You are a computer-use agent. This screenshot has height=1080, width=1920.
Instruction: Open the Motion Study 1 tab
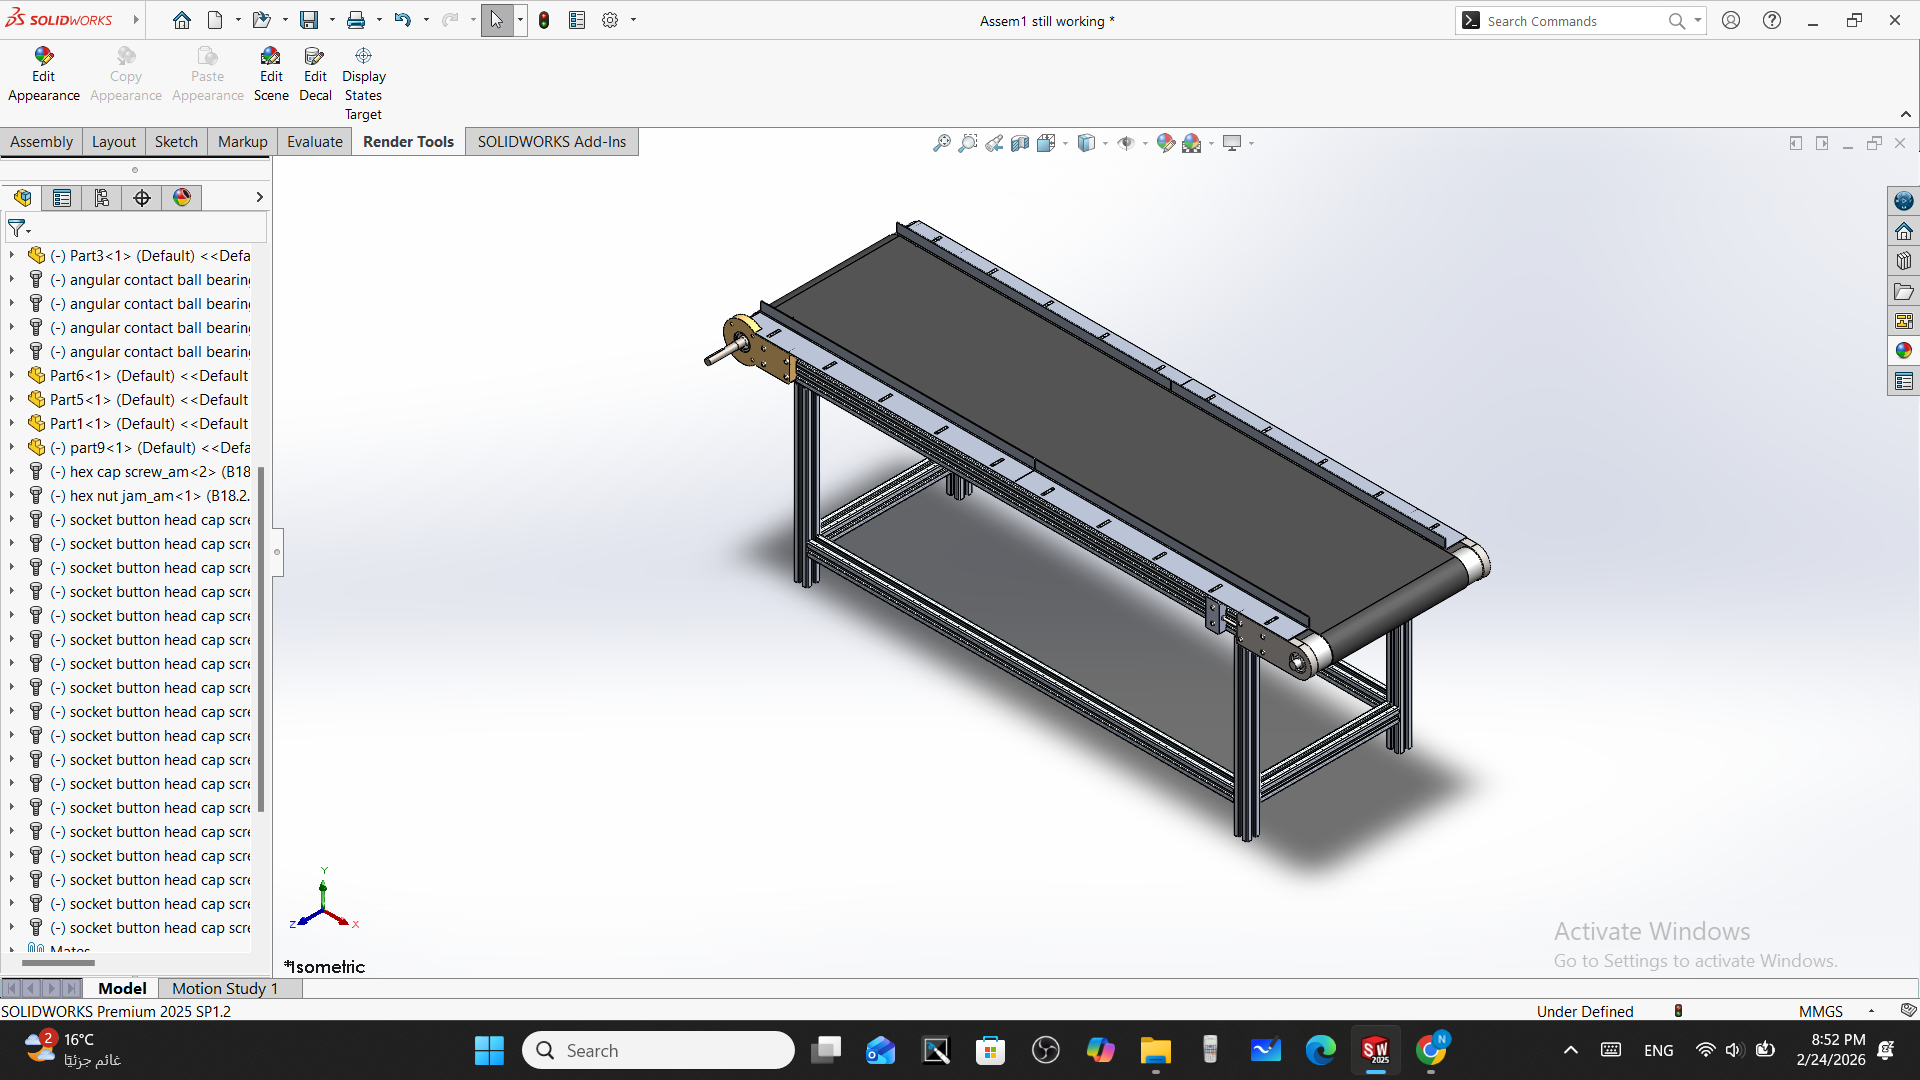[x=224, y=988]
